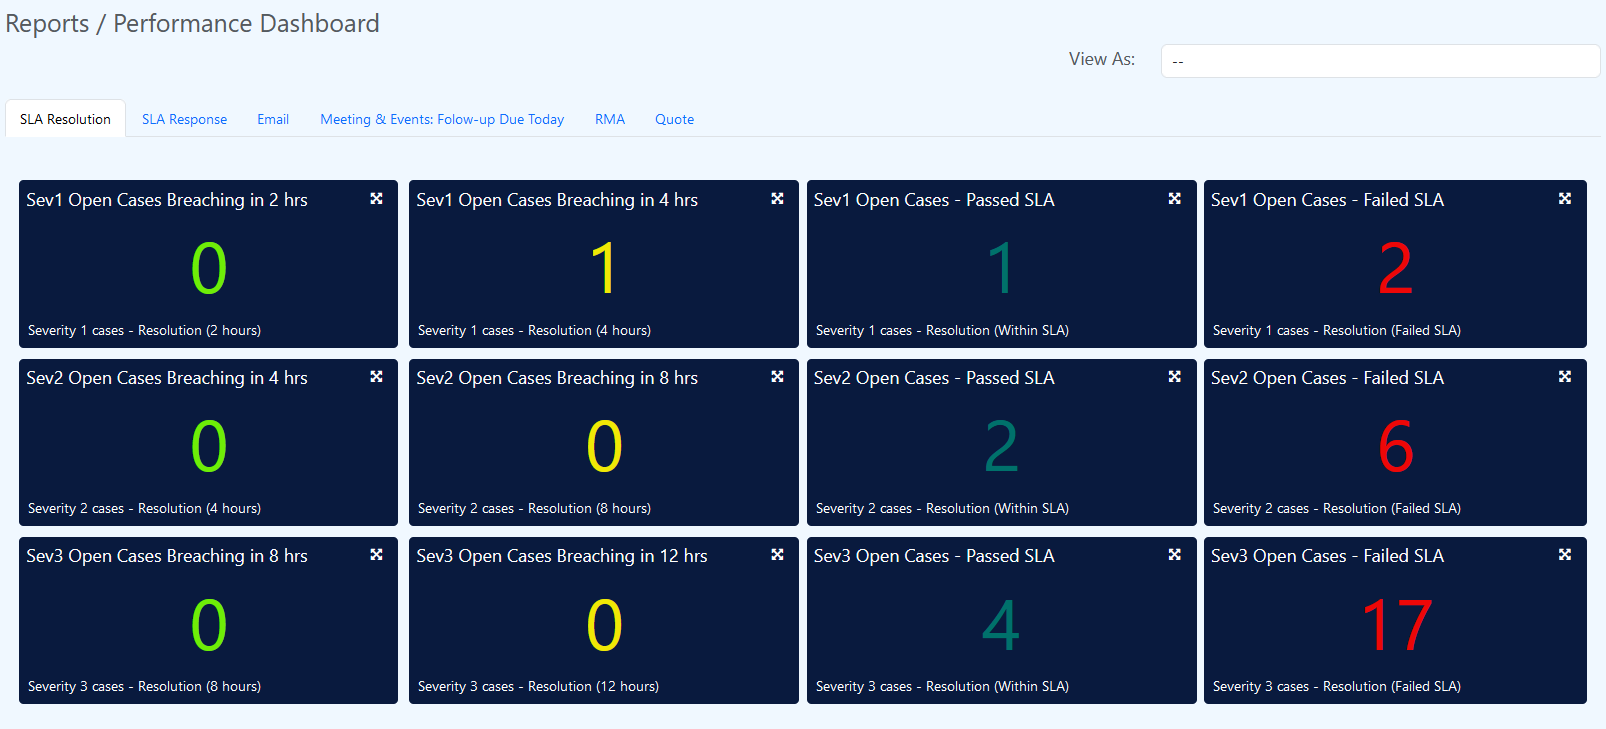This screenshot has height=729, width=1606.
Task: Expand the Sev1 Breaching in 4 hrs tile
Action: click(x=777, y=199)
